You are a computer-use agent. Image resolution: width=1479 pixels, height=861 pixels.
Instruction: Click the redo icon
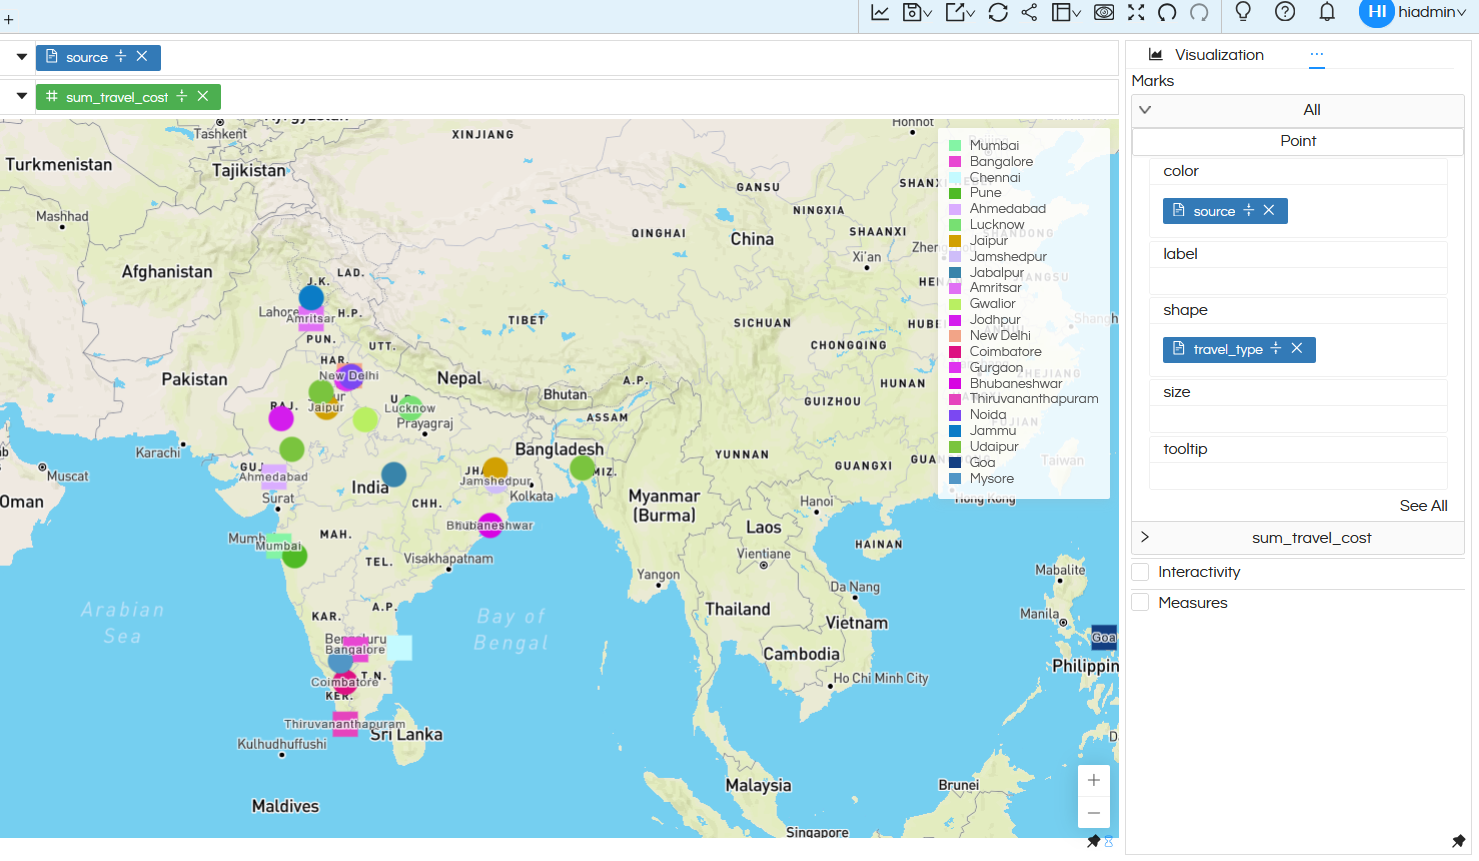(1199, 12)
